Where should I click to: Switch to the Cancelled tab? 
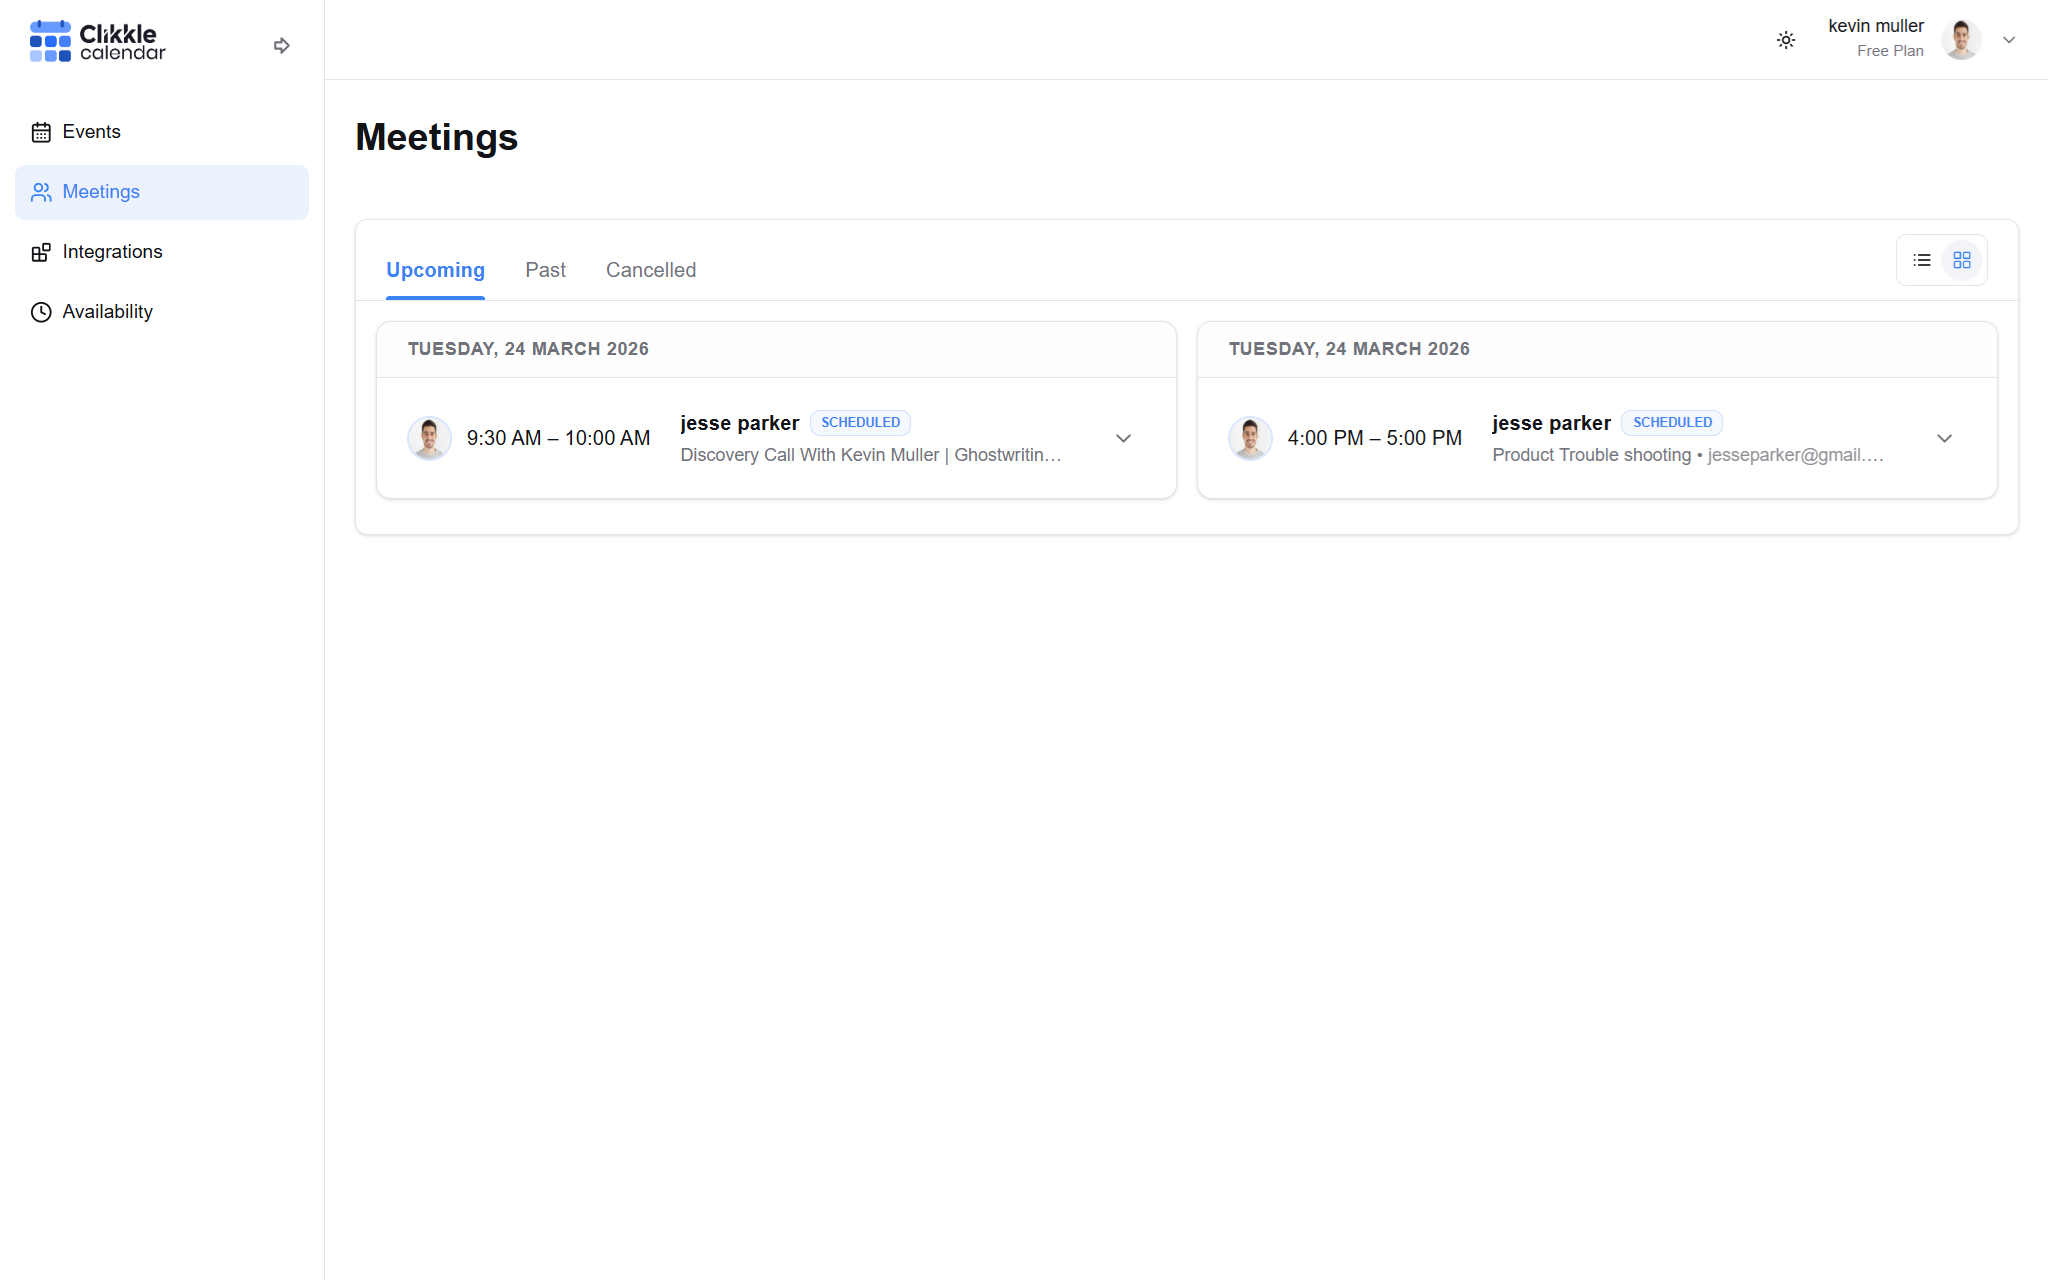(x=650, y=270)
